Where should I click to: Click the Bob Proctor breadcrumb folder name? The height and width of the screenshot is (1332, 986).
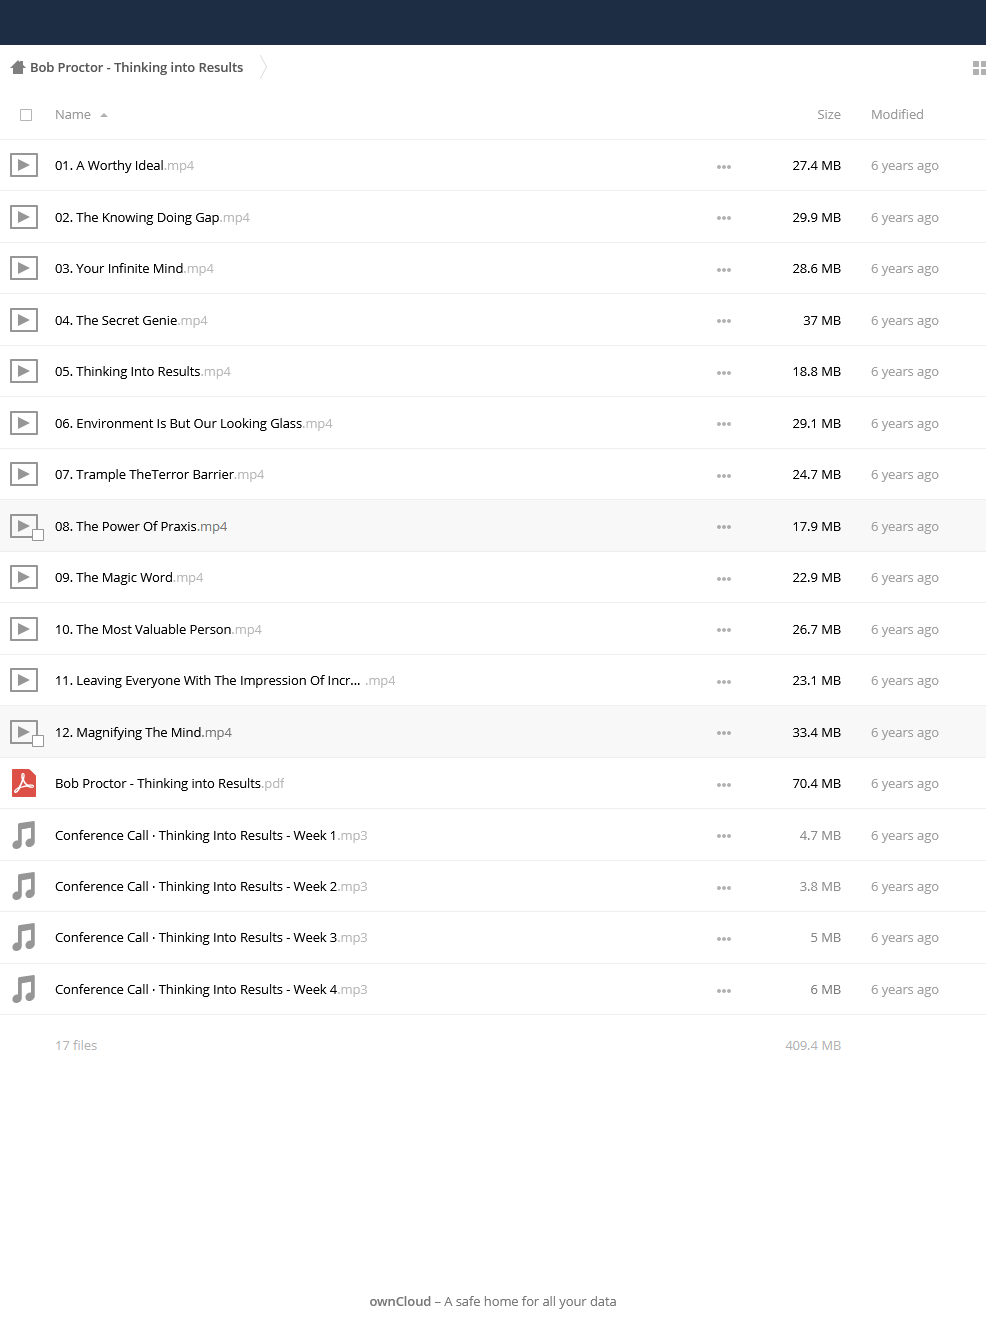[136, 68]
